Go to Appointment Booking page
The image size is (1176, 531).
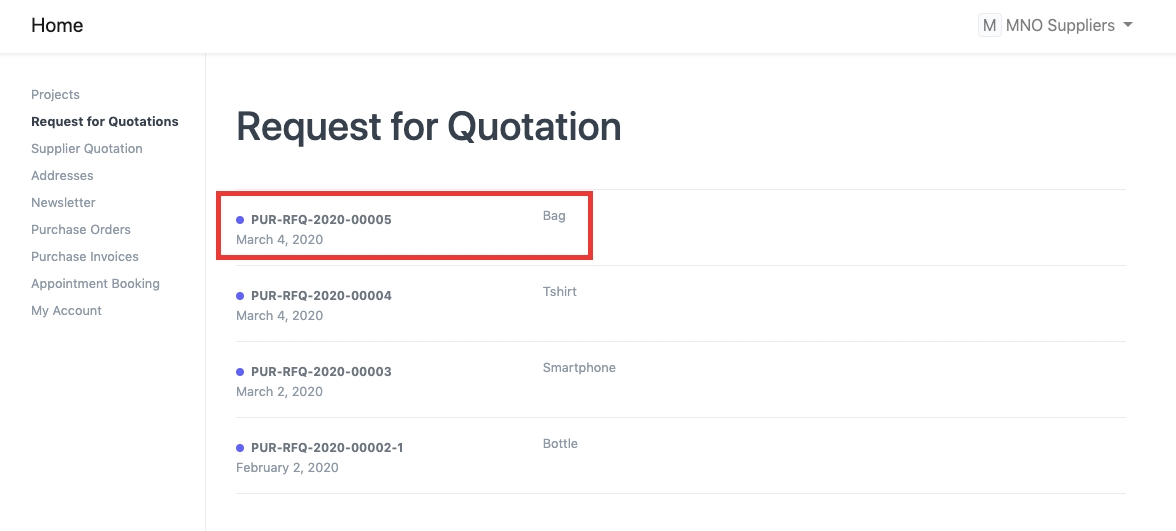tap(95, 284)
